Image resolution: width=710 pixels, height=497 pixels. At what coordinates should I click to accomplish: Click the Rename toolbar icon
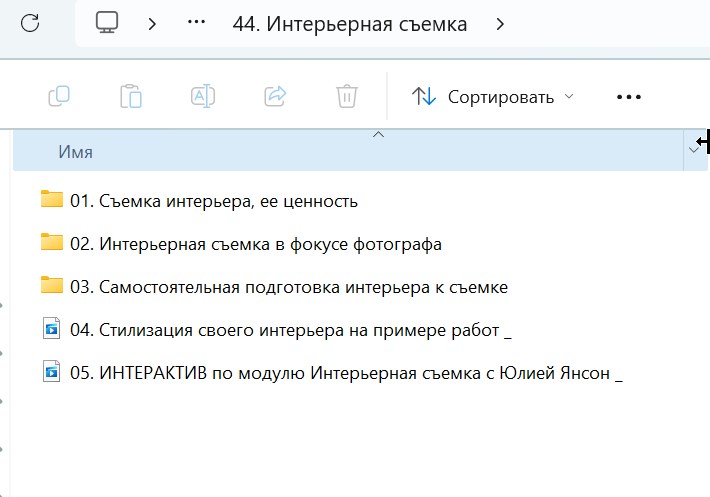pos(203,96)
